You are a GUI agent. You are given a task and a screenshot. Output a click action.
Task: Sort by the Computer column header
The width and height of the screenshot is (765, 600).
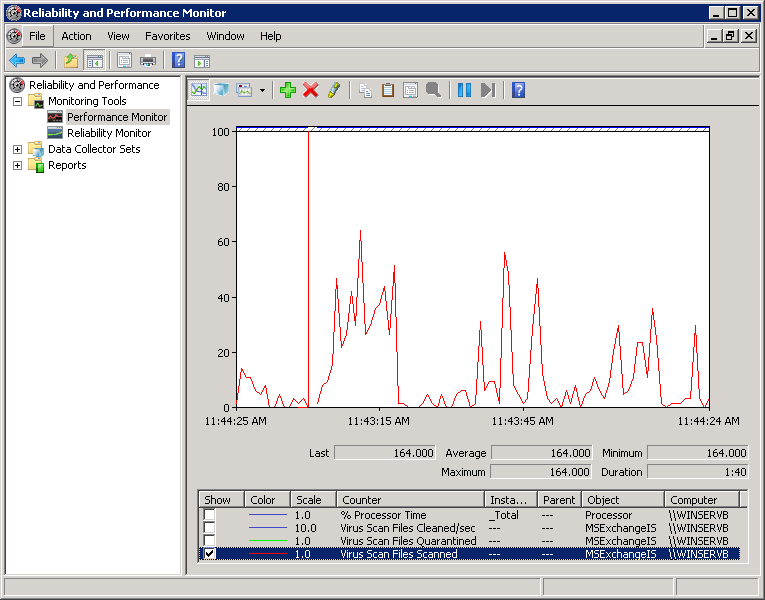point(702,500)
